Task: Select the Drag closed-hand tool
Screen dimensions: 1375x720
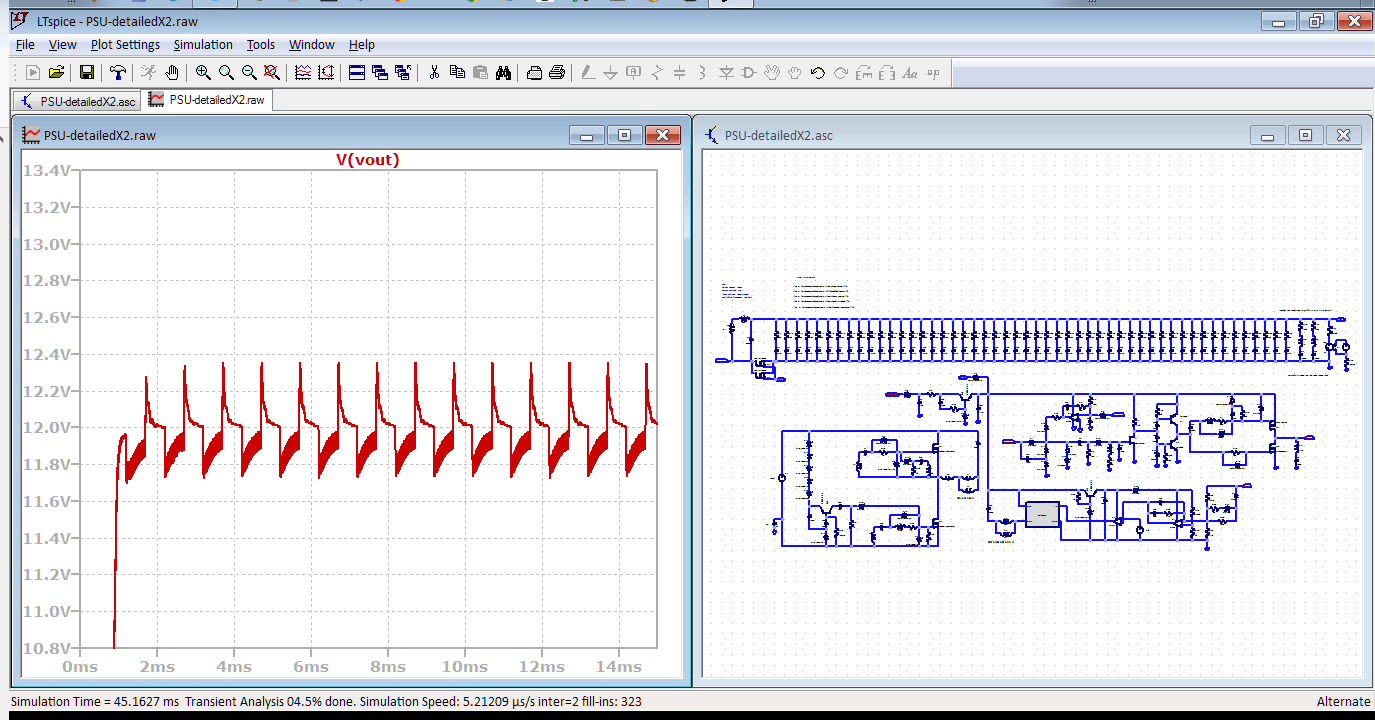Action: (x=795, y=72)
